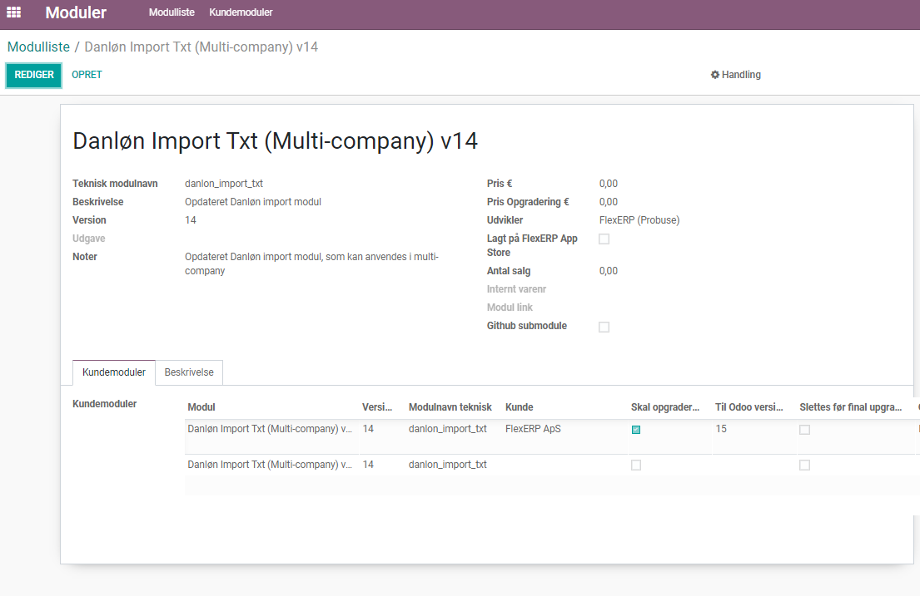Open the apps grid menu icon
The width and height of the screenshot is (920, 596).
tap(13, 12)
